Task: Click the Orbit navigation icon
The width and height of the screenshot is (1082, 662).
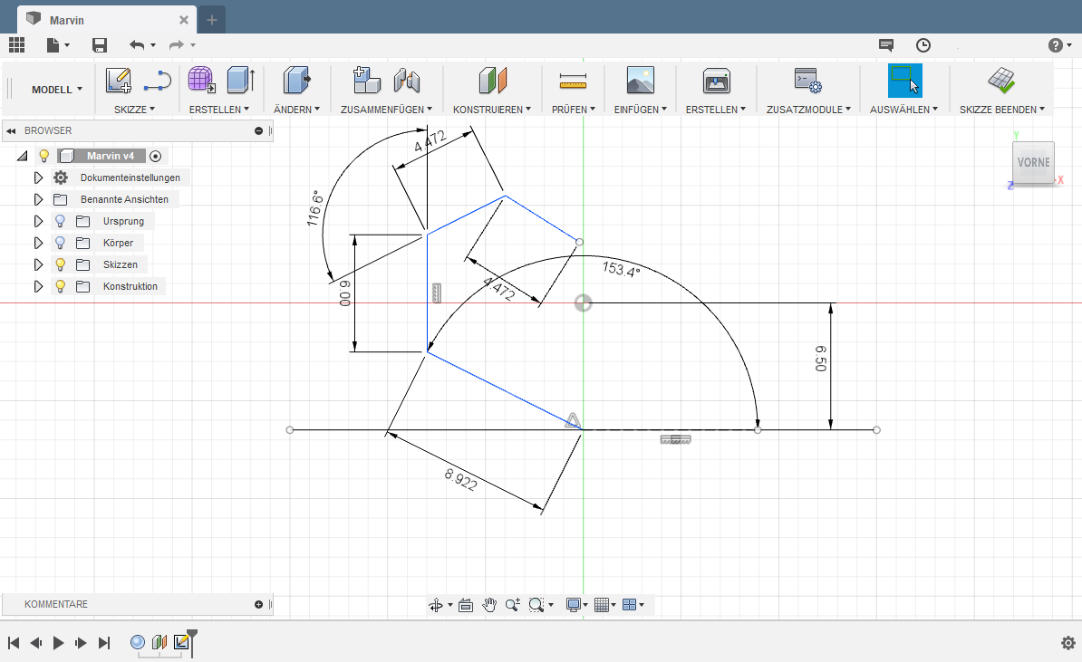Action: (x=436, y=605)
